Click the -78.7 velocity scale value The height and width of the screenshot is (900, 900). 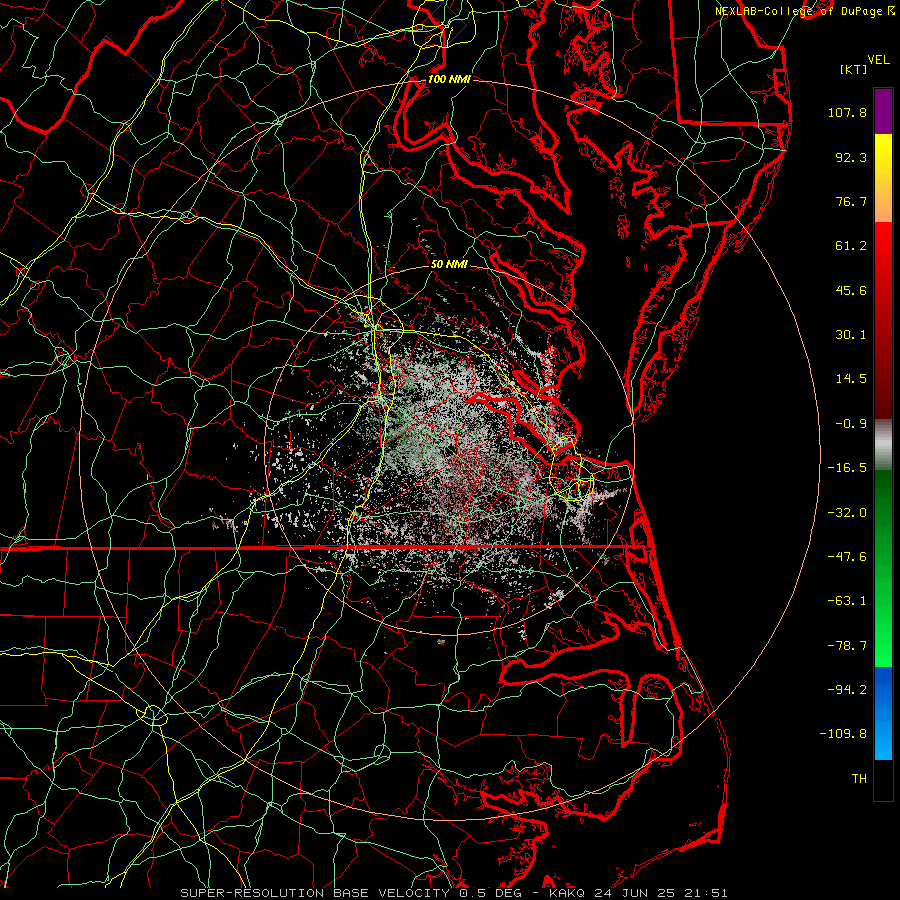coord(847,646)
